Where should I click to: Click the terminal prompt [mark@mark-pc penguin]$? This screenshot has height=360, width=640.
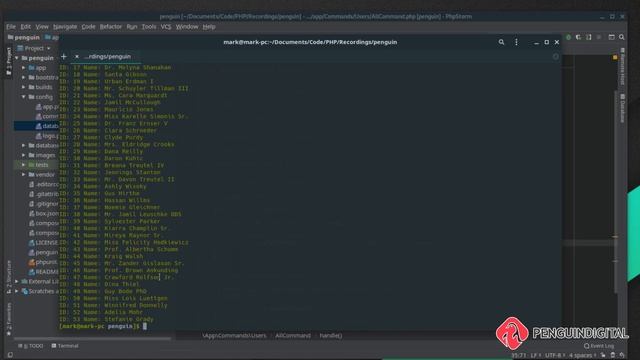[x=99, y=327]
